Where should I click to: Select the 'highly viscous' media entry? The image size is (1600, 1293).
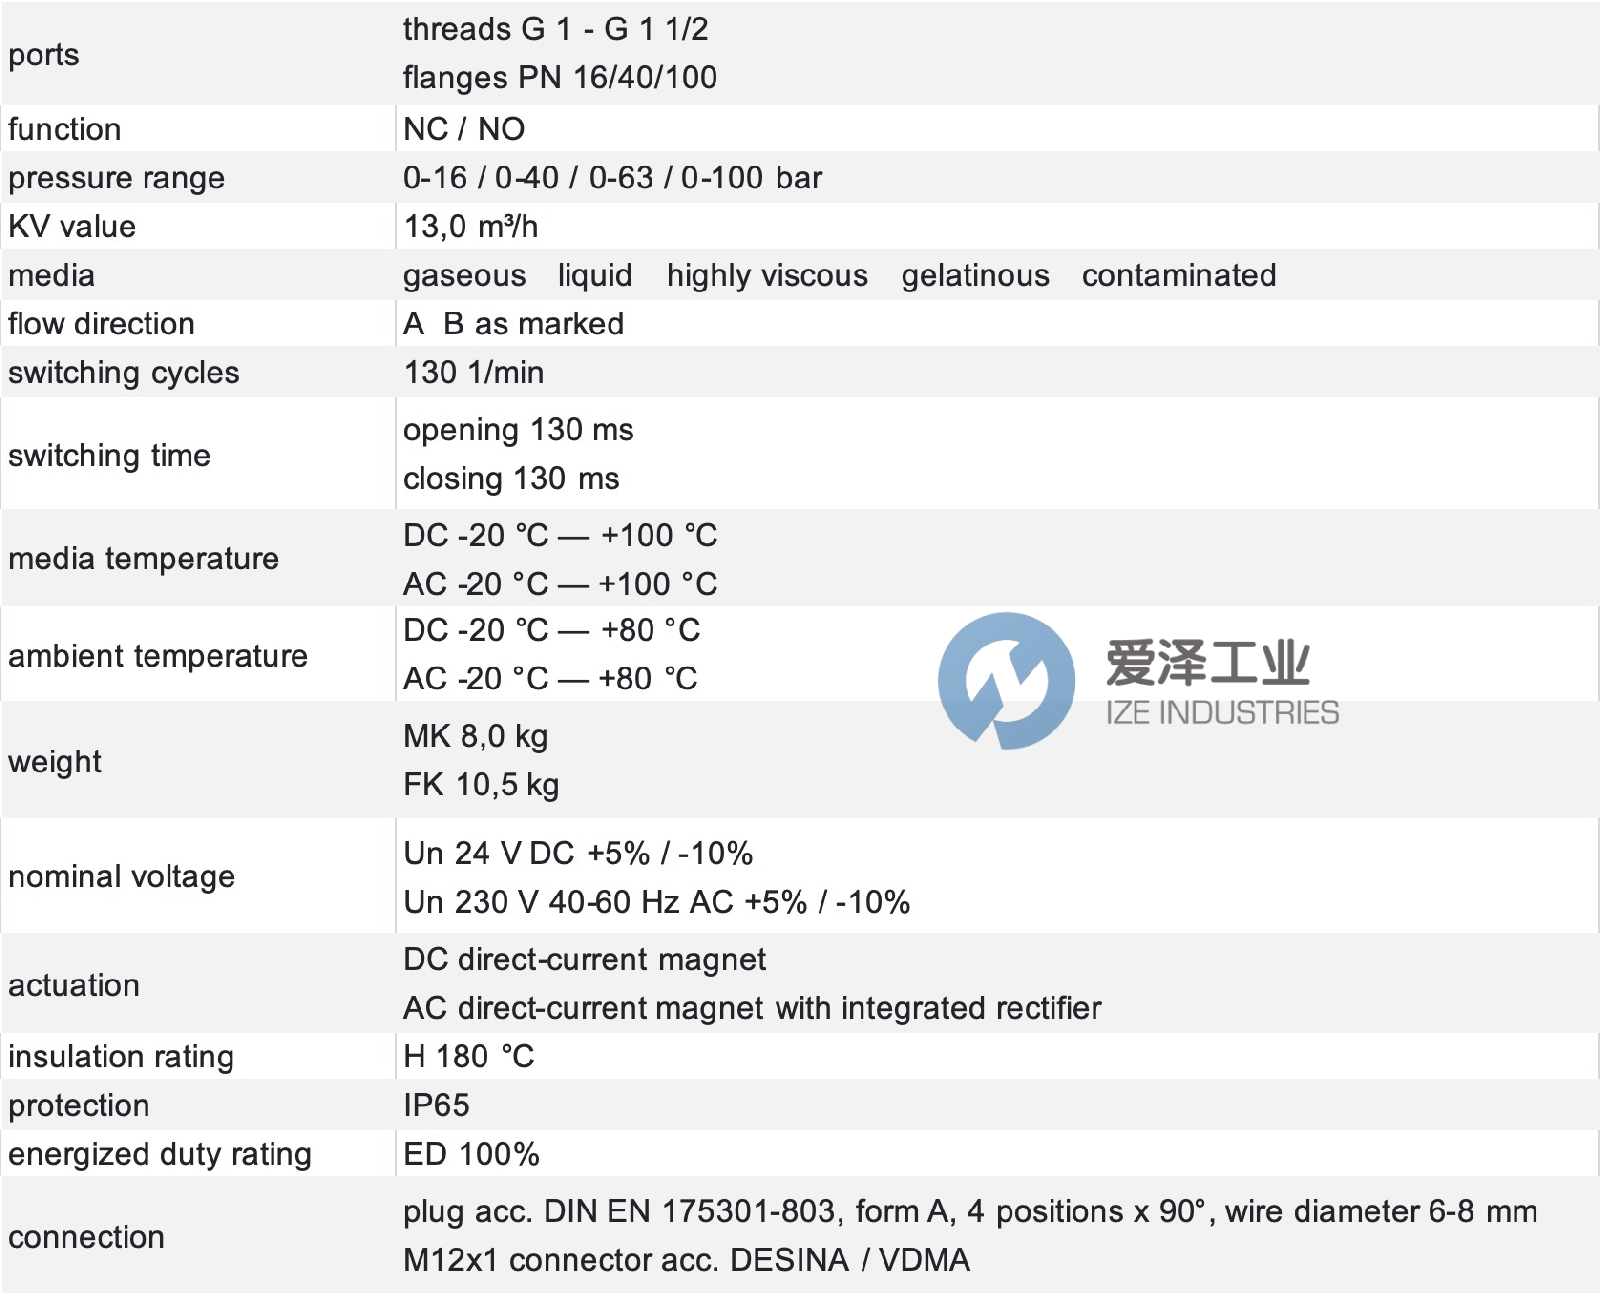767,276
